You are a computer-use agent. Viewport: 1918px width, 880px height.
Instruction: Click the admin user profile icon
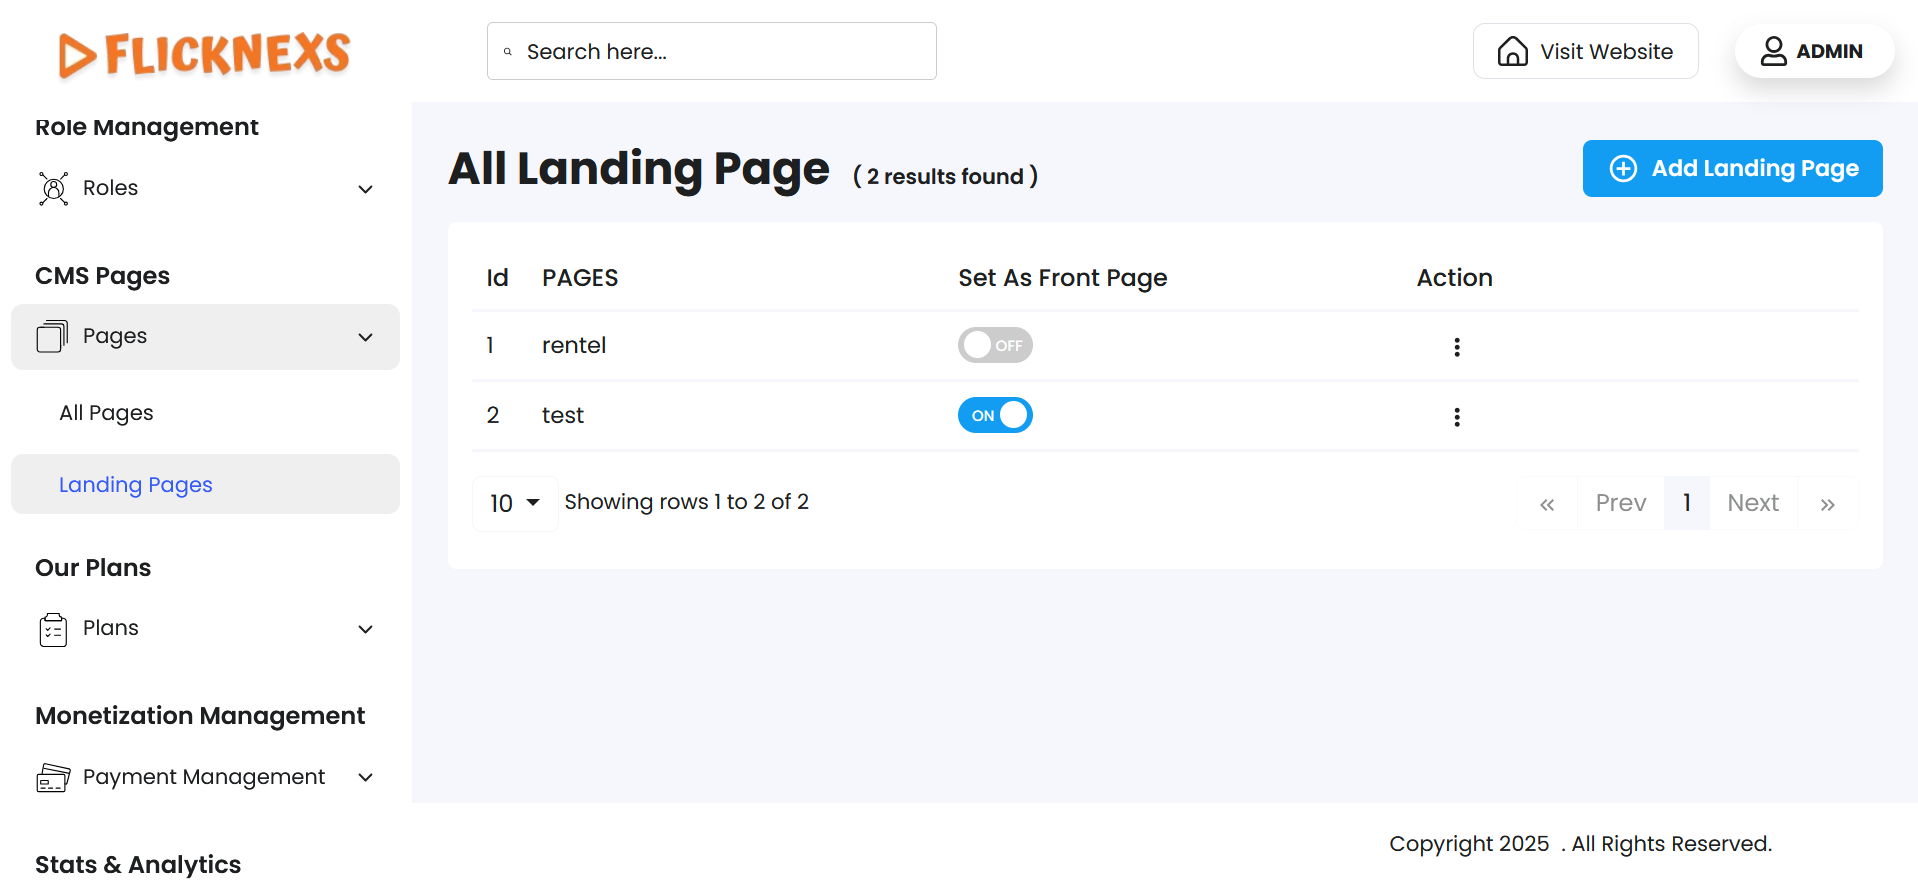(1773, 51)
